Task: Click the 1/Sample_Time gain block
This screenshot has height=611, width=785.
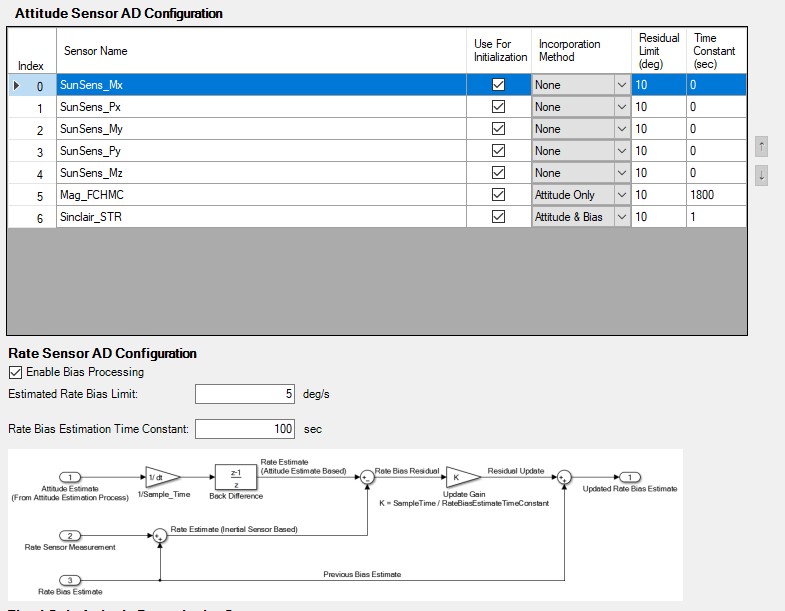Action: (x=161, y=477)
